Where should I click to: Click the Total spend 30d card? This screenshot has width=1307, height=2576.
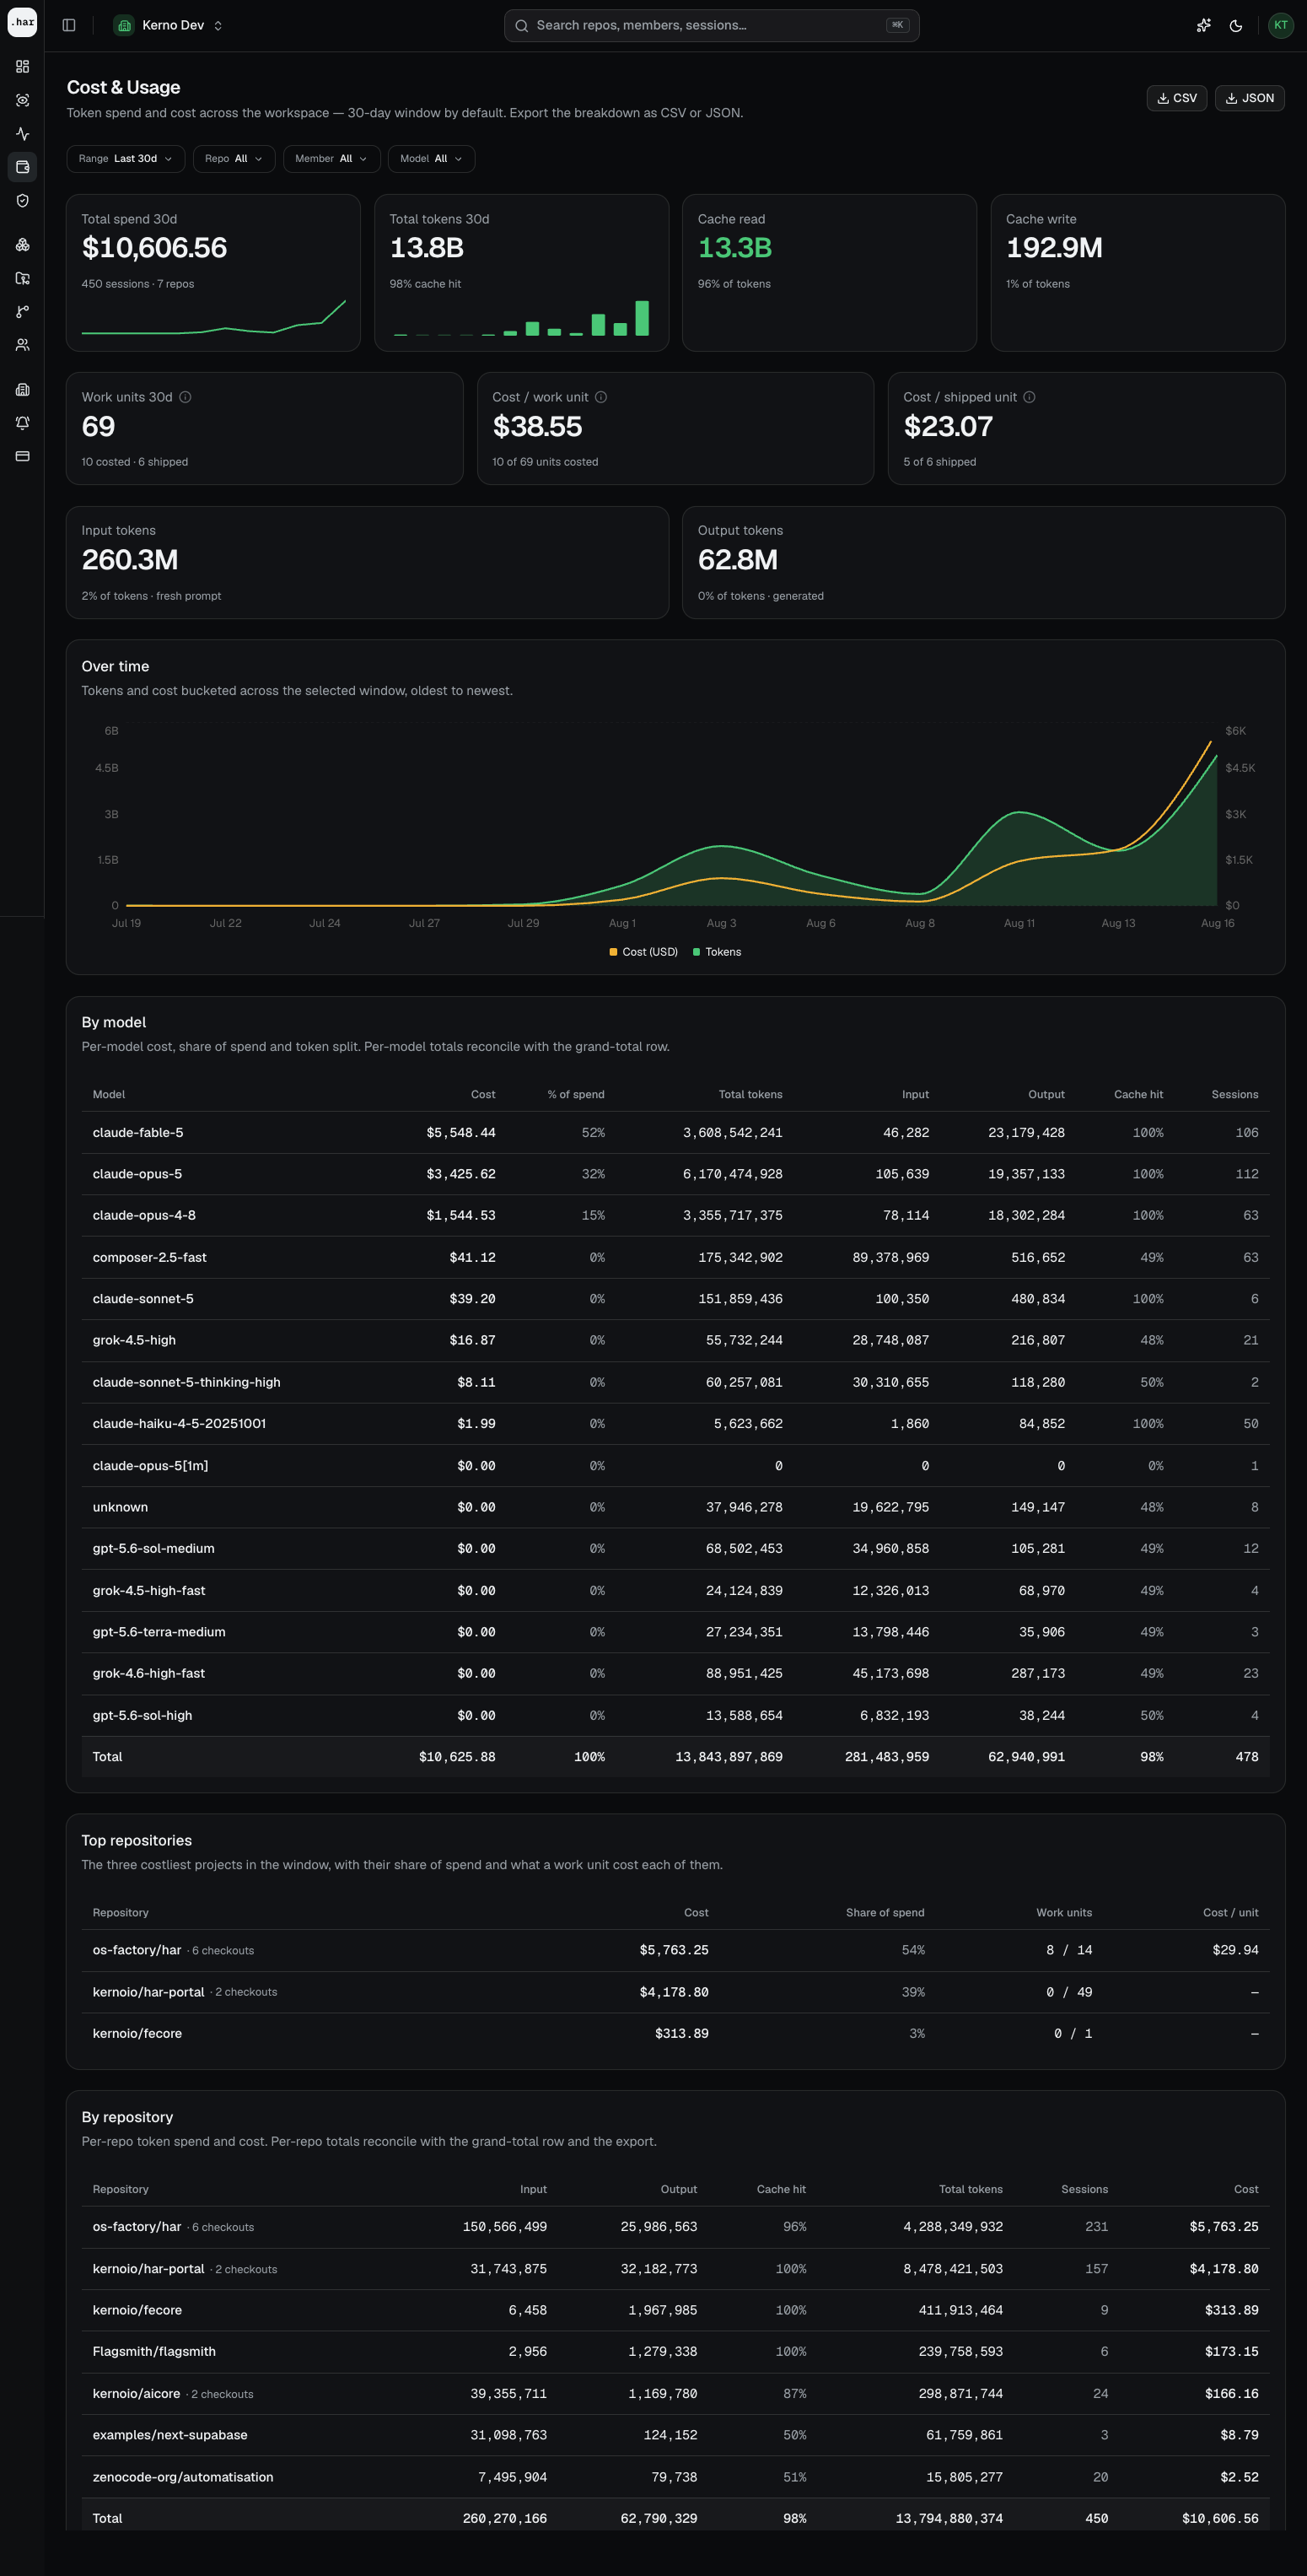(x=213, y=272)
